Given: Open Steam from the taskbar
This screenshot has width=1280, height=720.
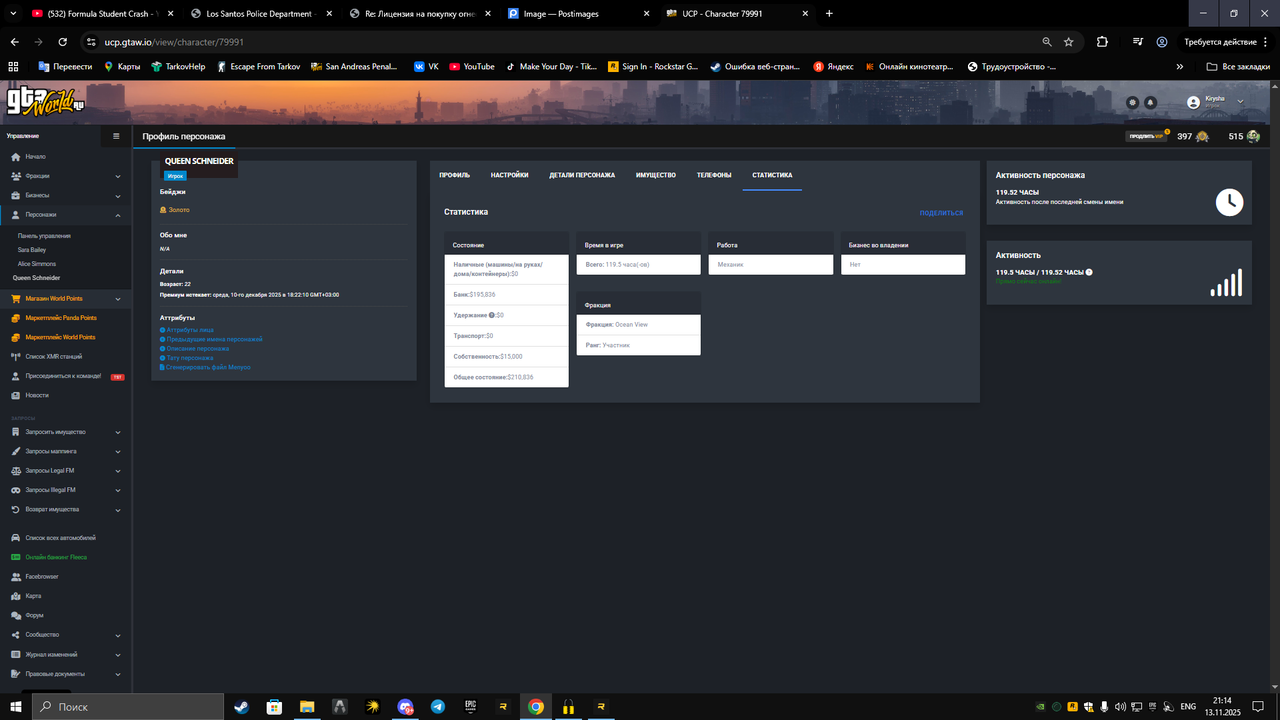Looking at the screenshot, I should tap(241, 706).
